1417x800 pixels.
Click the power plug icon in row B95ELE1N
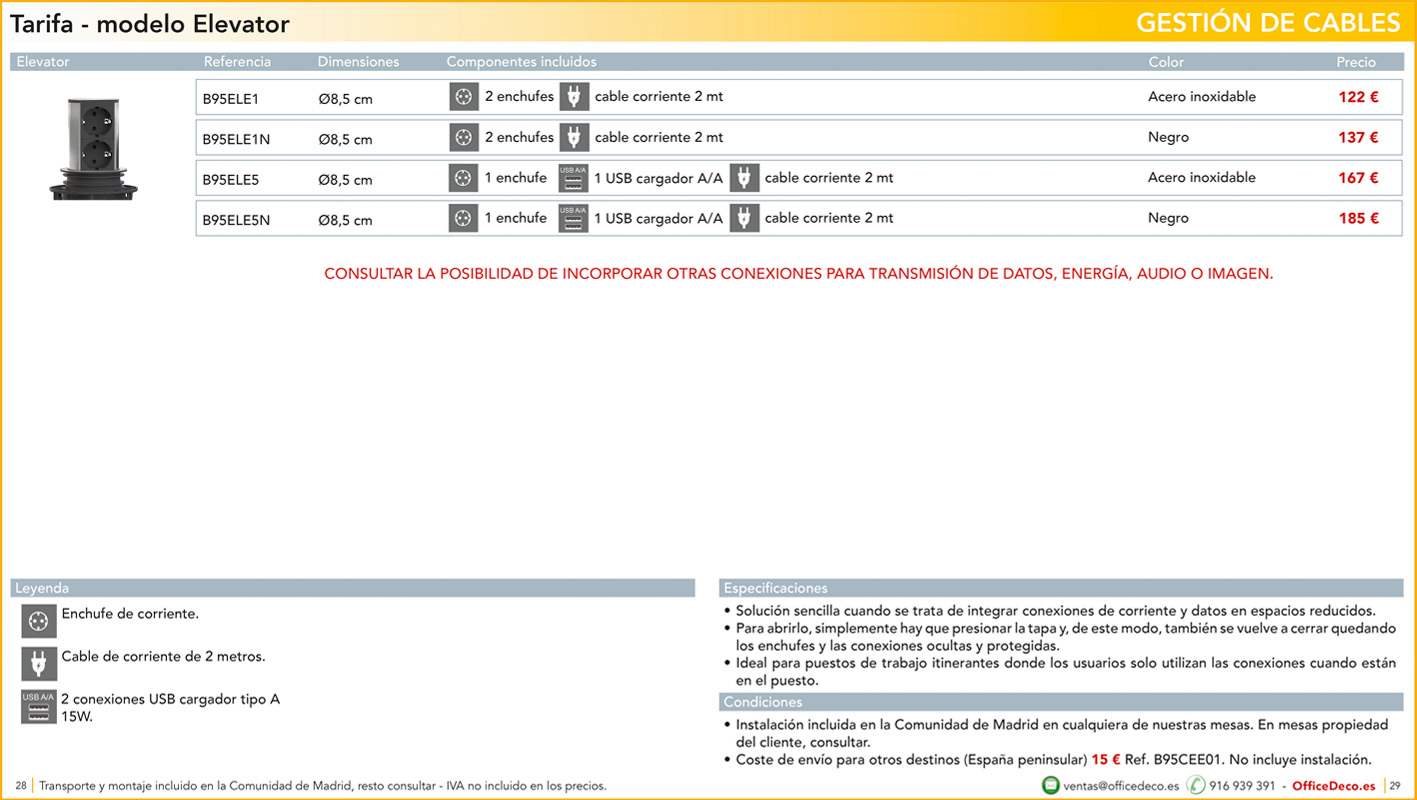[x=574, y=138]
